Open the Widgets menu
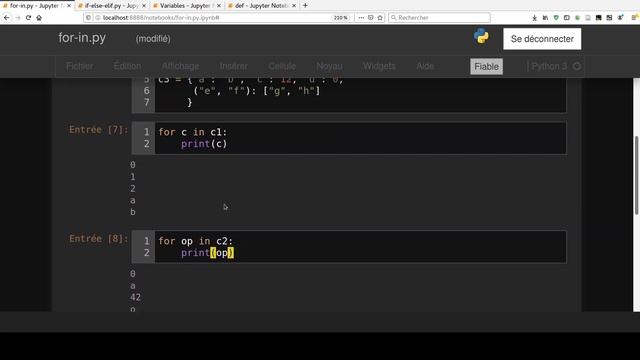 (379, 66)
